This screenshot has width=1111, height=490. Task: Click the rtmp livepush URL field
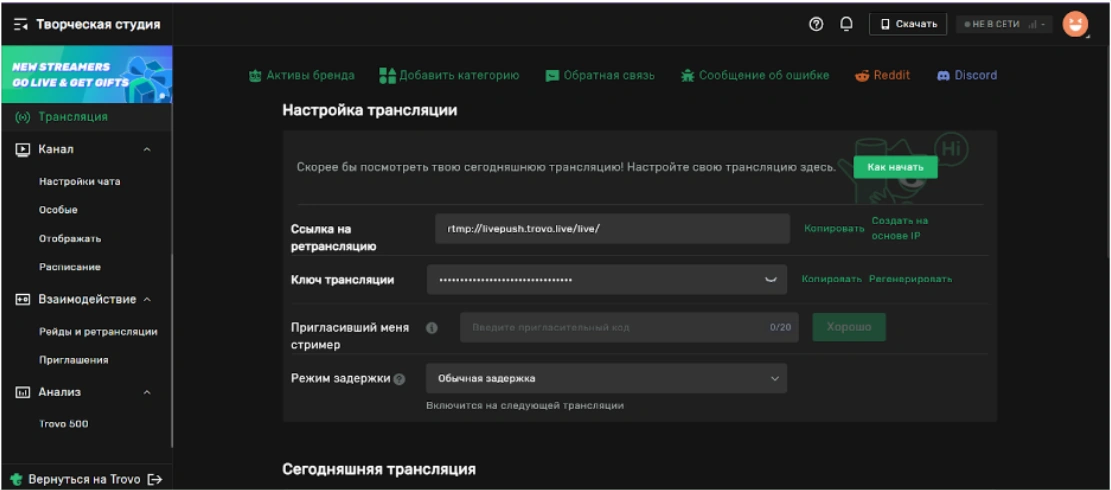(612, 229)
